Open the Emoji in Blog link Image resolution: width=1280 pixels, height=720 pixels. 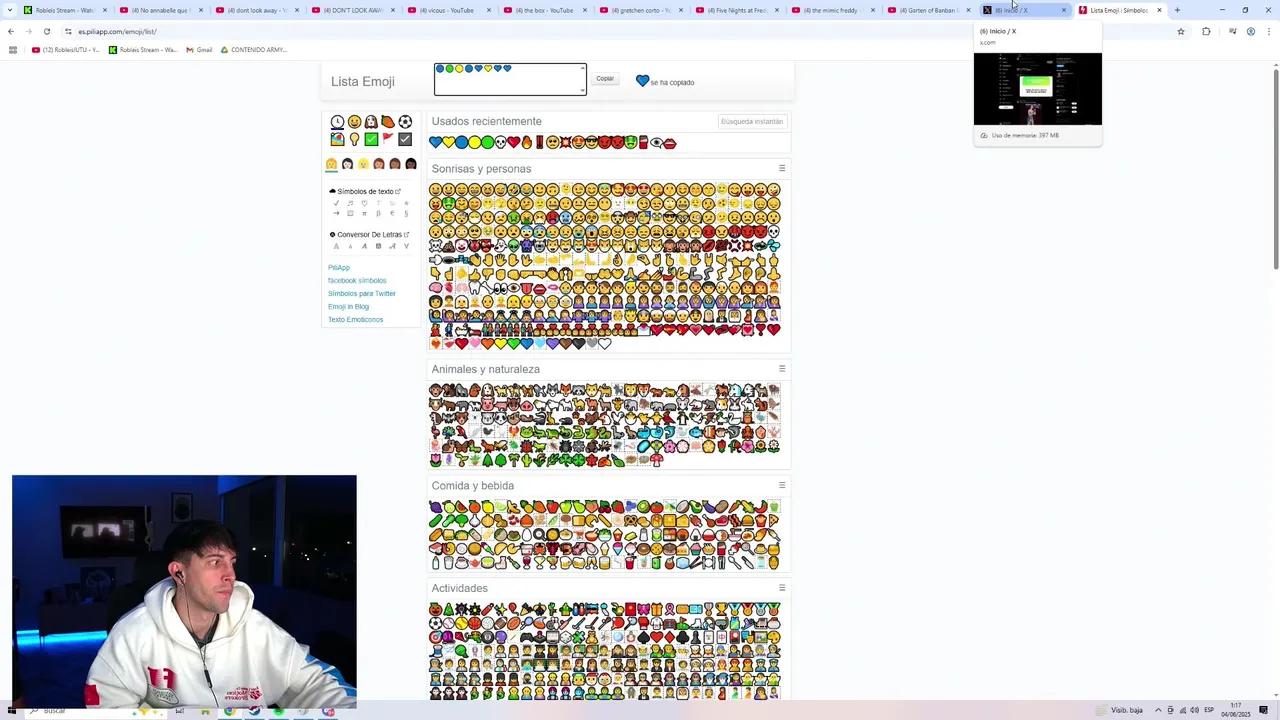tap(348, 306)
